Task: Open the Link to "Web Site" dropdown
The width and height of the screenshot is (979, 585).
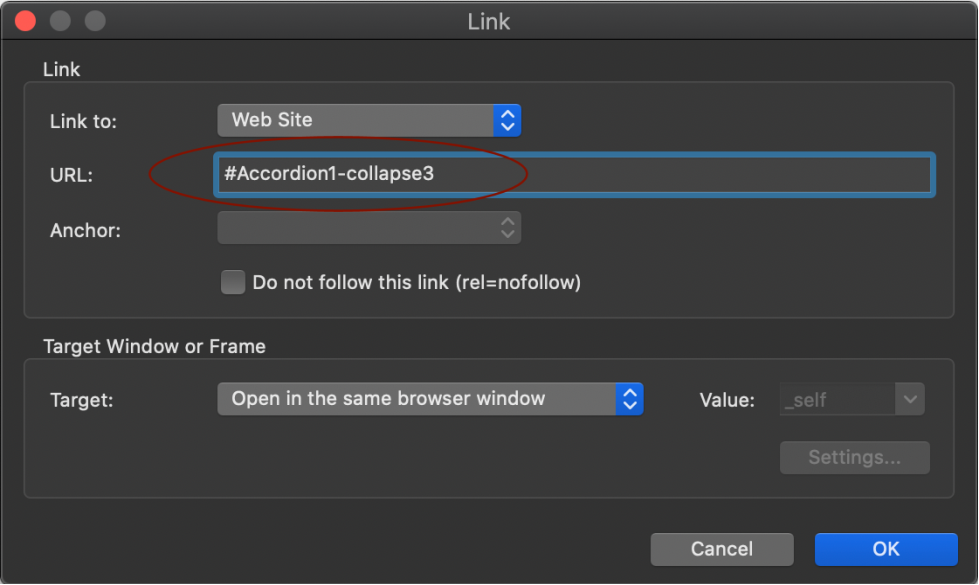Action: (368, 120)
